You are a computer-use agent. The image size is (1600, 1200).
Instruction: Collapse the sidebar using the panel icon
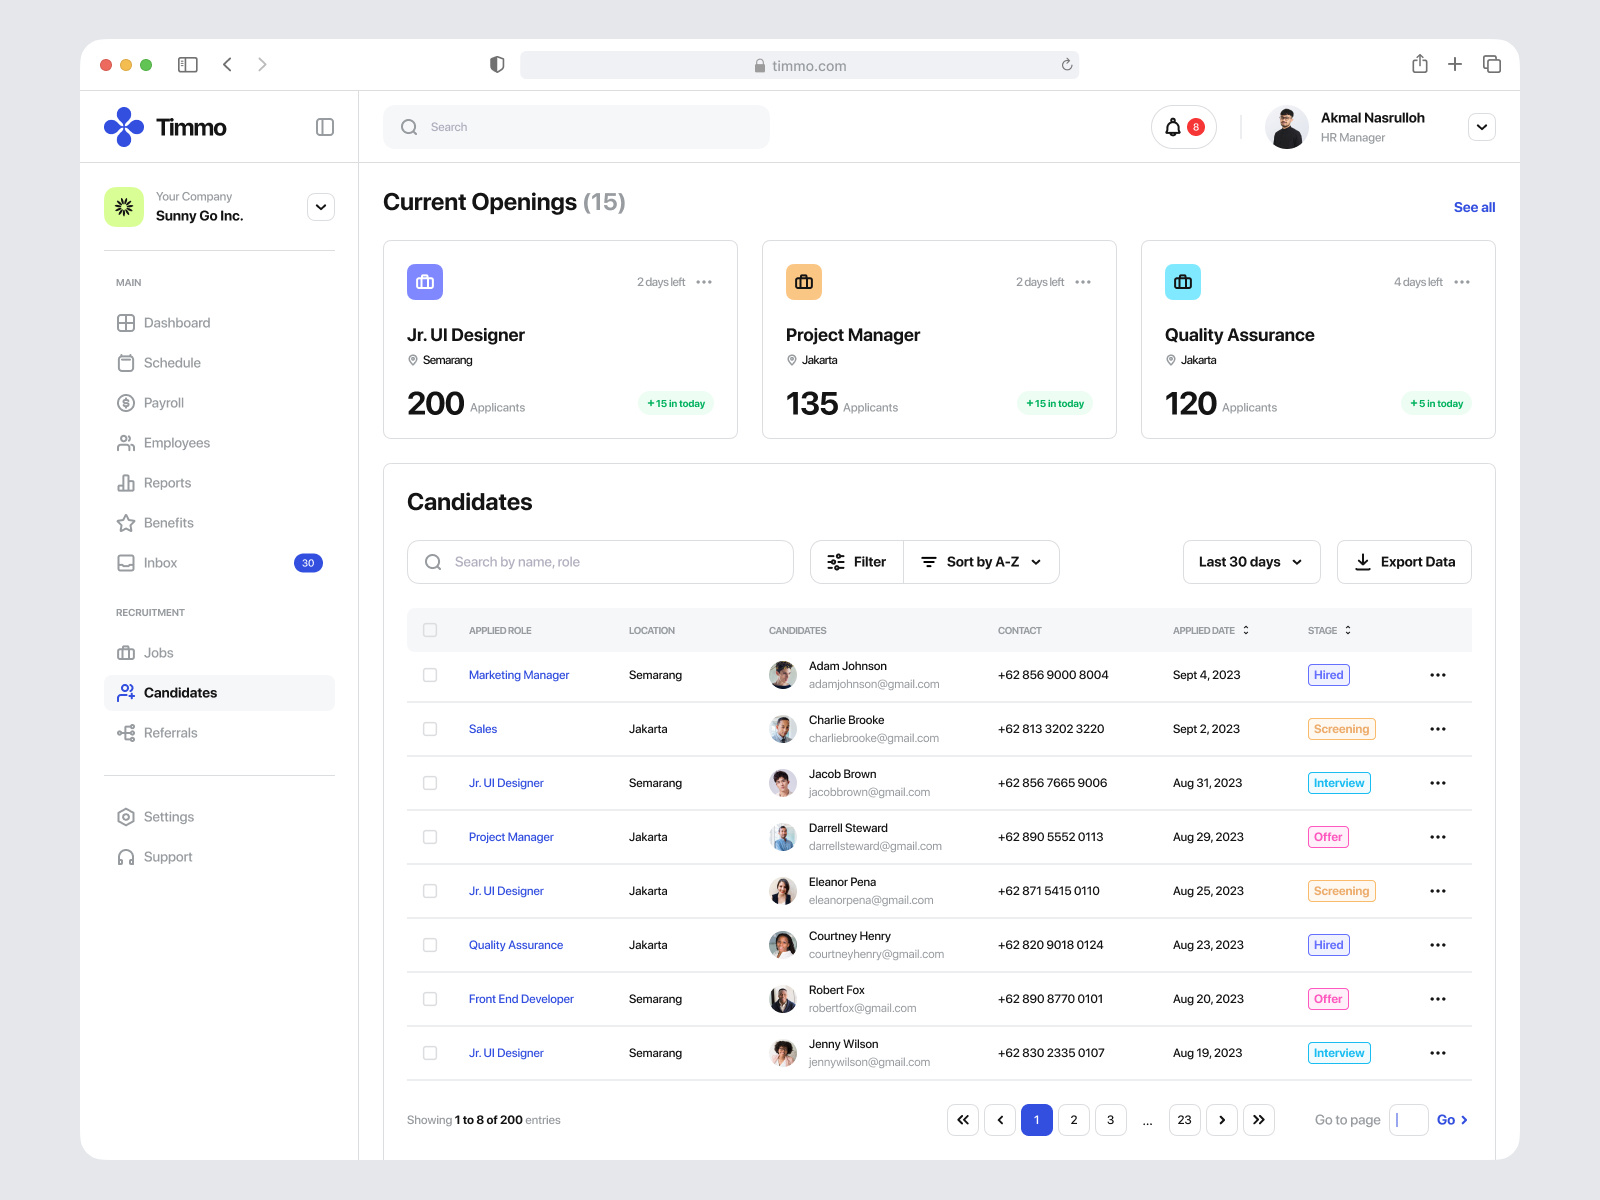(324, 127)
